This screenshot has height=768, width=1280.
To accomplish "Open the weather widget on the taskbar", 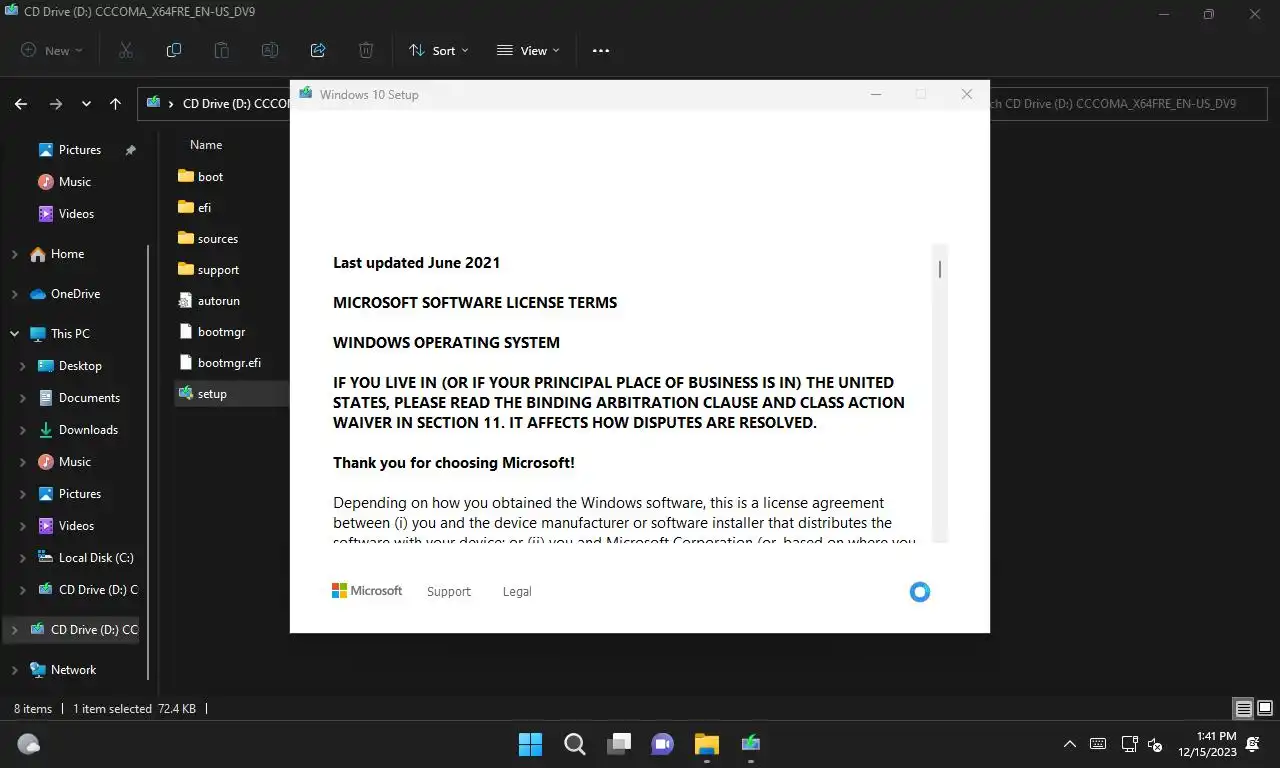I will coord(29,744).
